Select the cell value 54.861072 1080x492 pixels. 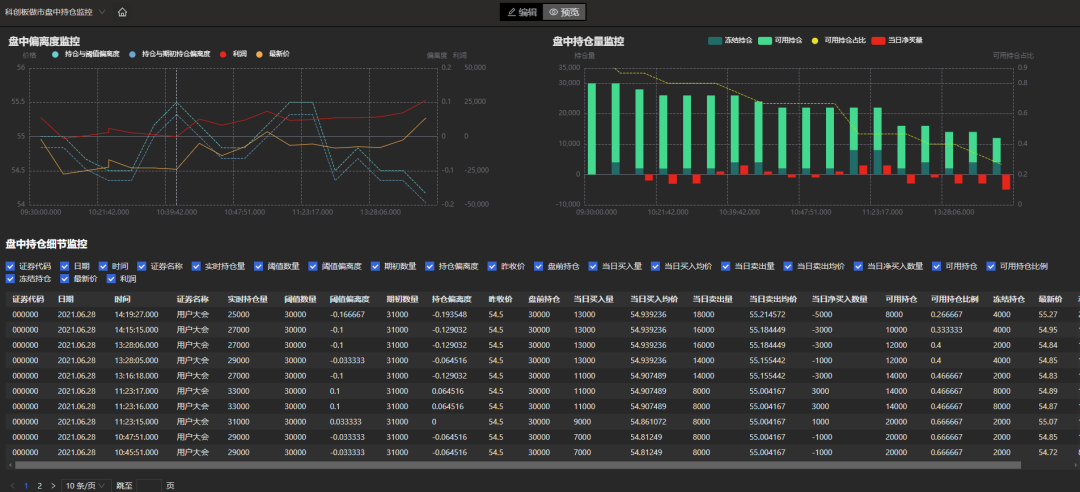pos(648,422)
